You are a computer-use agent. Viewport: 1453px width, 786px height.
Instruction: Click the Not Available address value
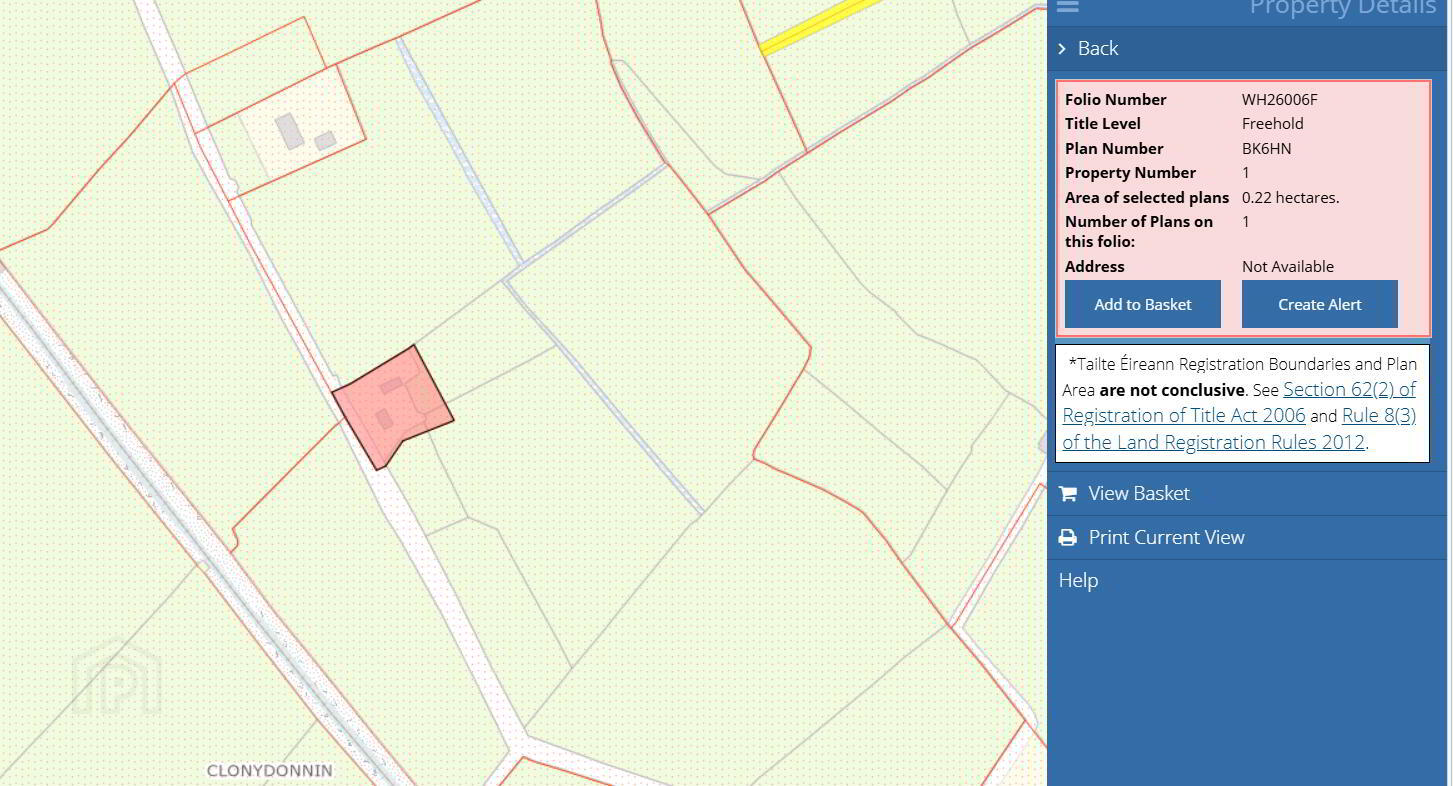[1288, 266]
